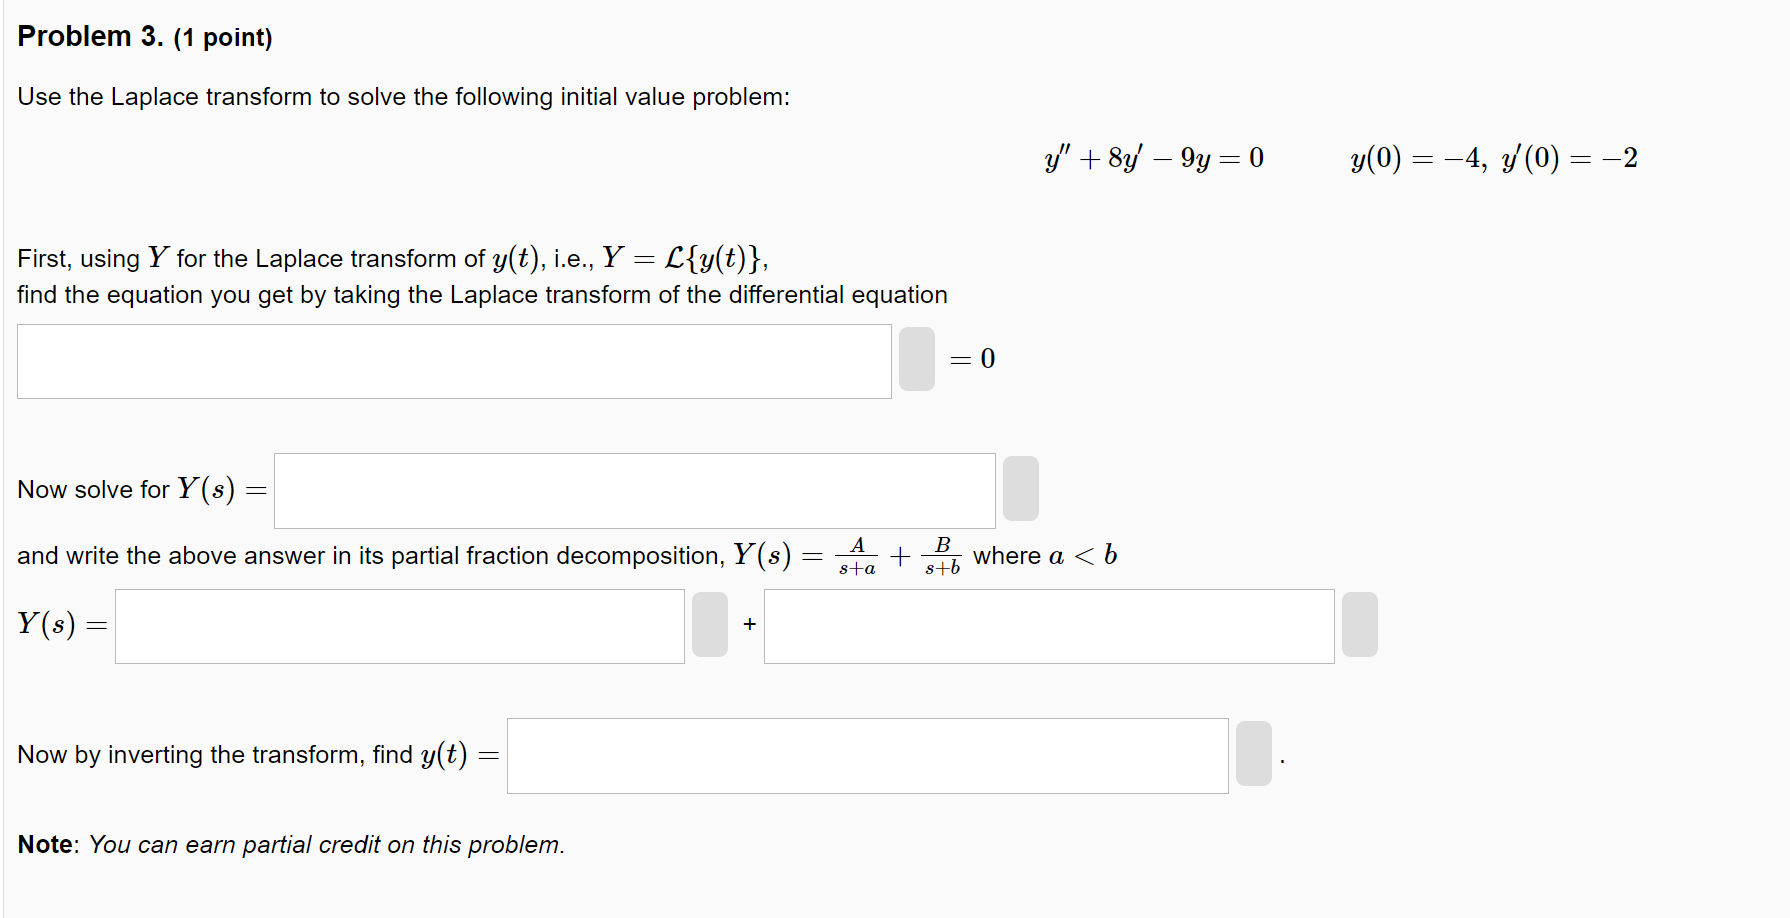Click the A over s+a fraction
This screenshot has height=918, width=1790.
(x=857, y=556)
